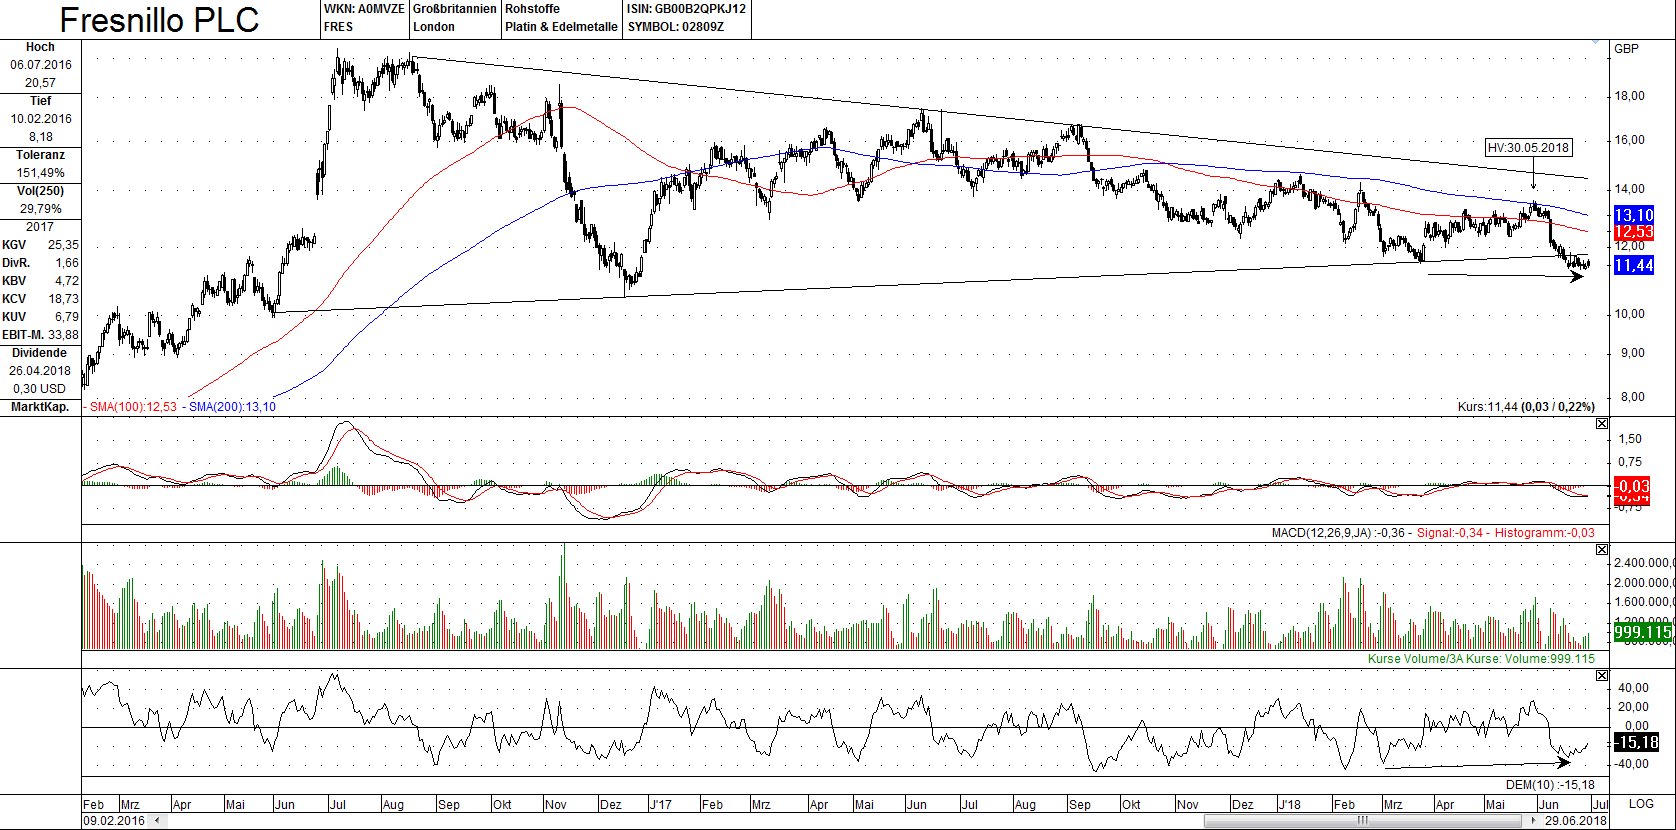This screenshot has height=830, width=1676.
Task: Click the horizontal timeline scrollbar thumb
Action: click(x=1363, y=821)
